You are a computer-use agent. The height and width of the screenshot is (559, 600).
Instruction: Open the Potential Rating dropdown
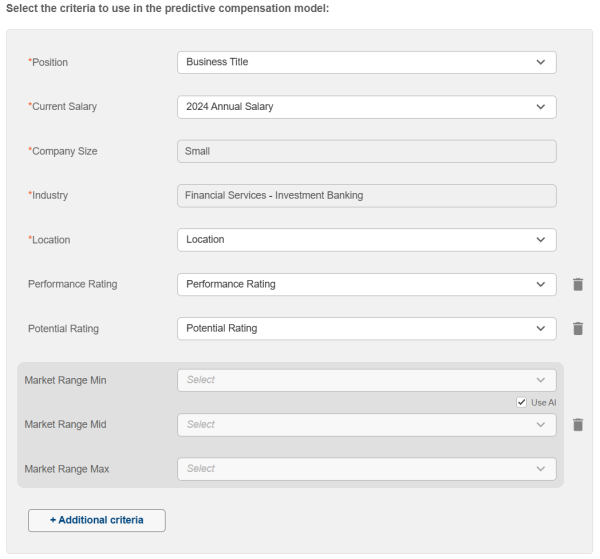367,328
